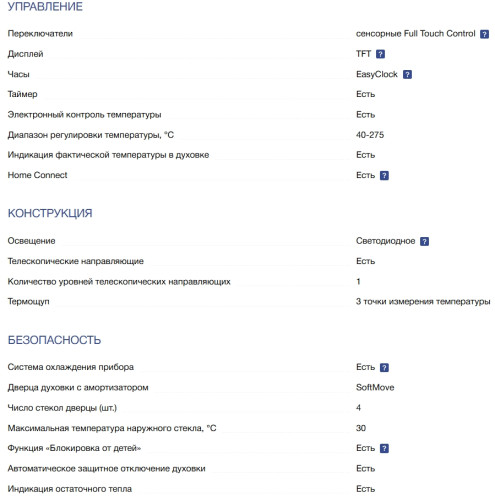The width and height of the screenshot is (495, 500).
Task: Click the question mark next to Home Connect
Action: (x=384, y=175)
